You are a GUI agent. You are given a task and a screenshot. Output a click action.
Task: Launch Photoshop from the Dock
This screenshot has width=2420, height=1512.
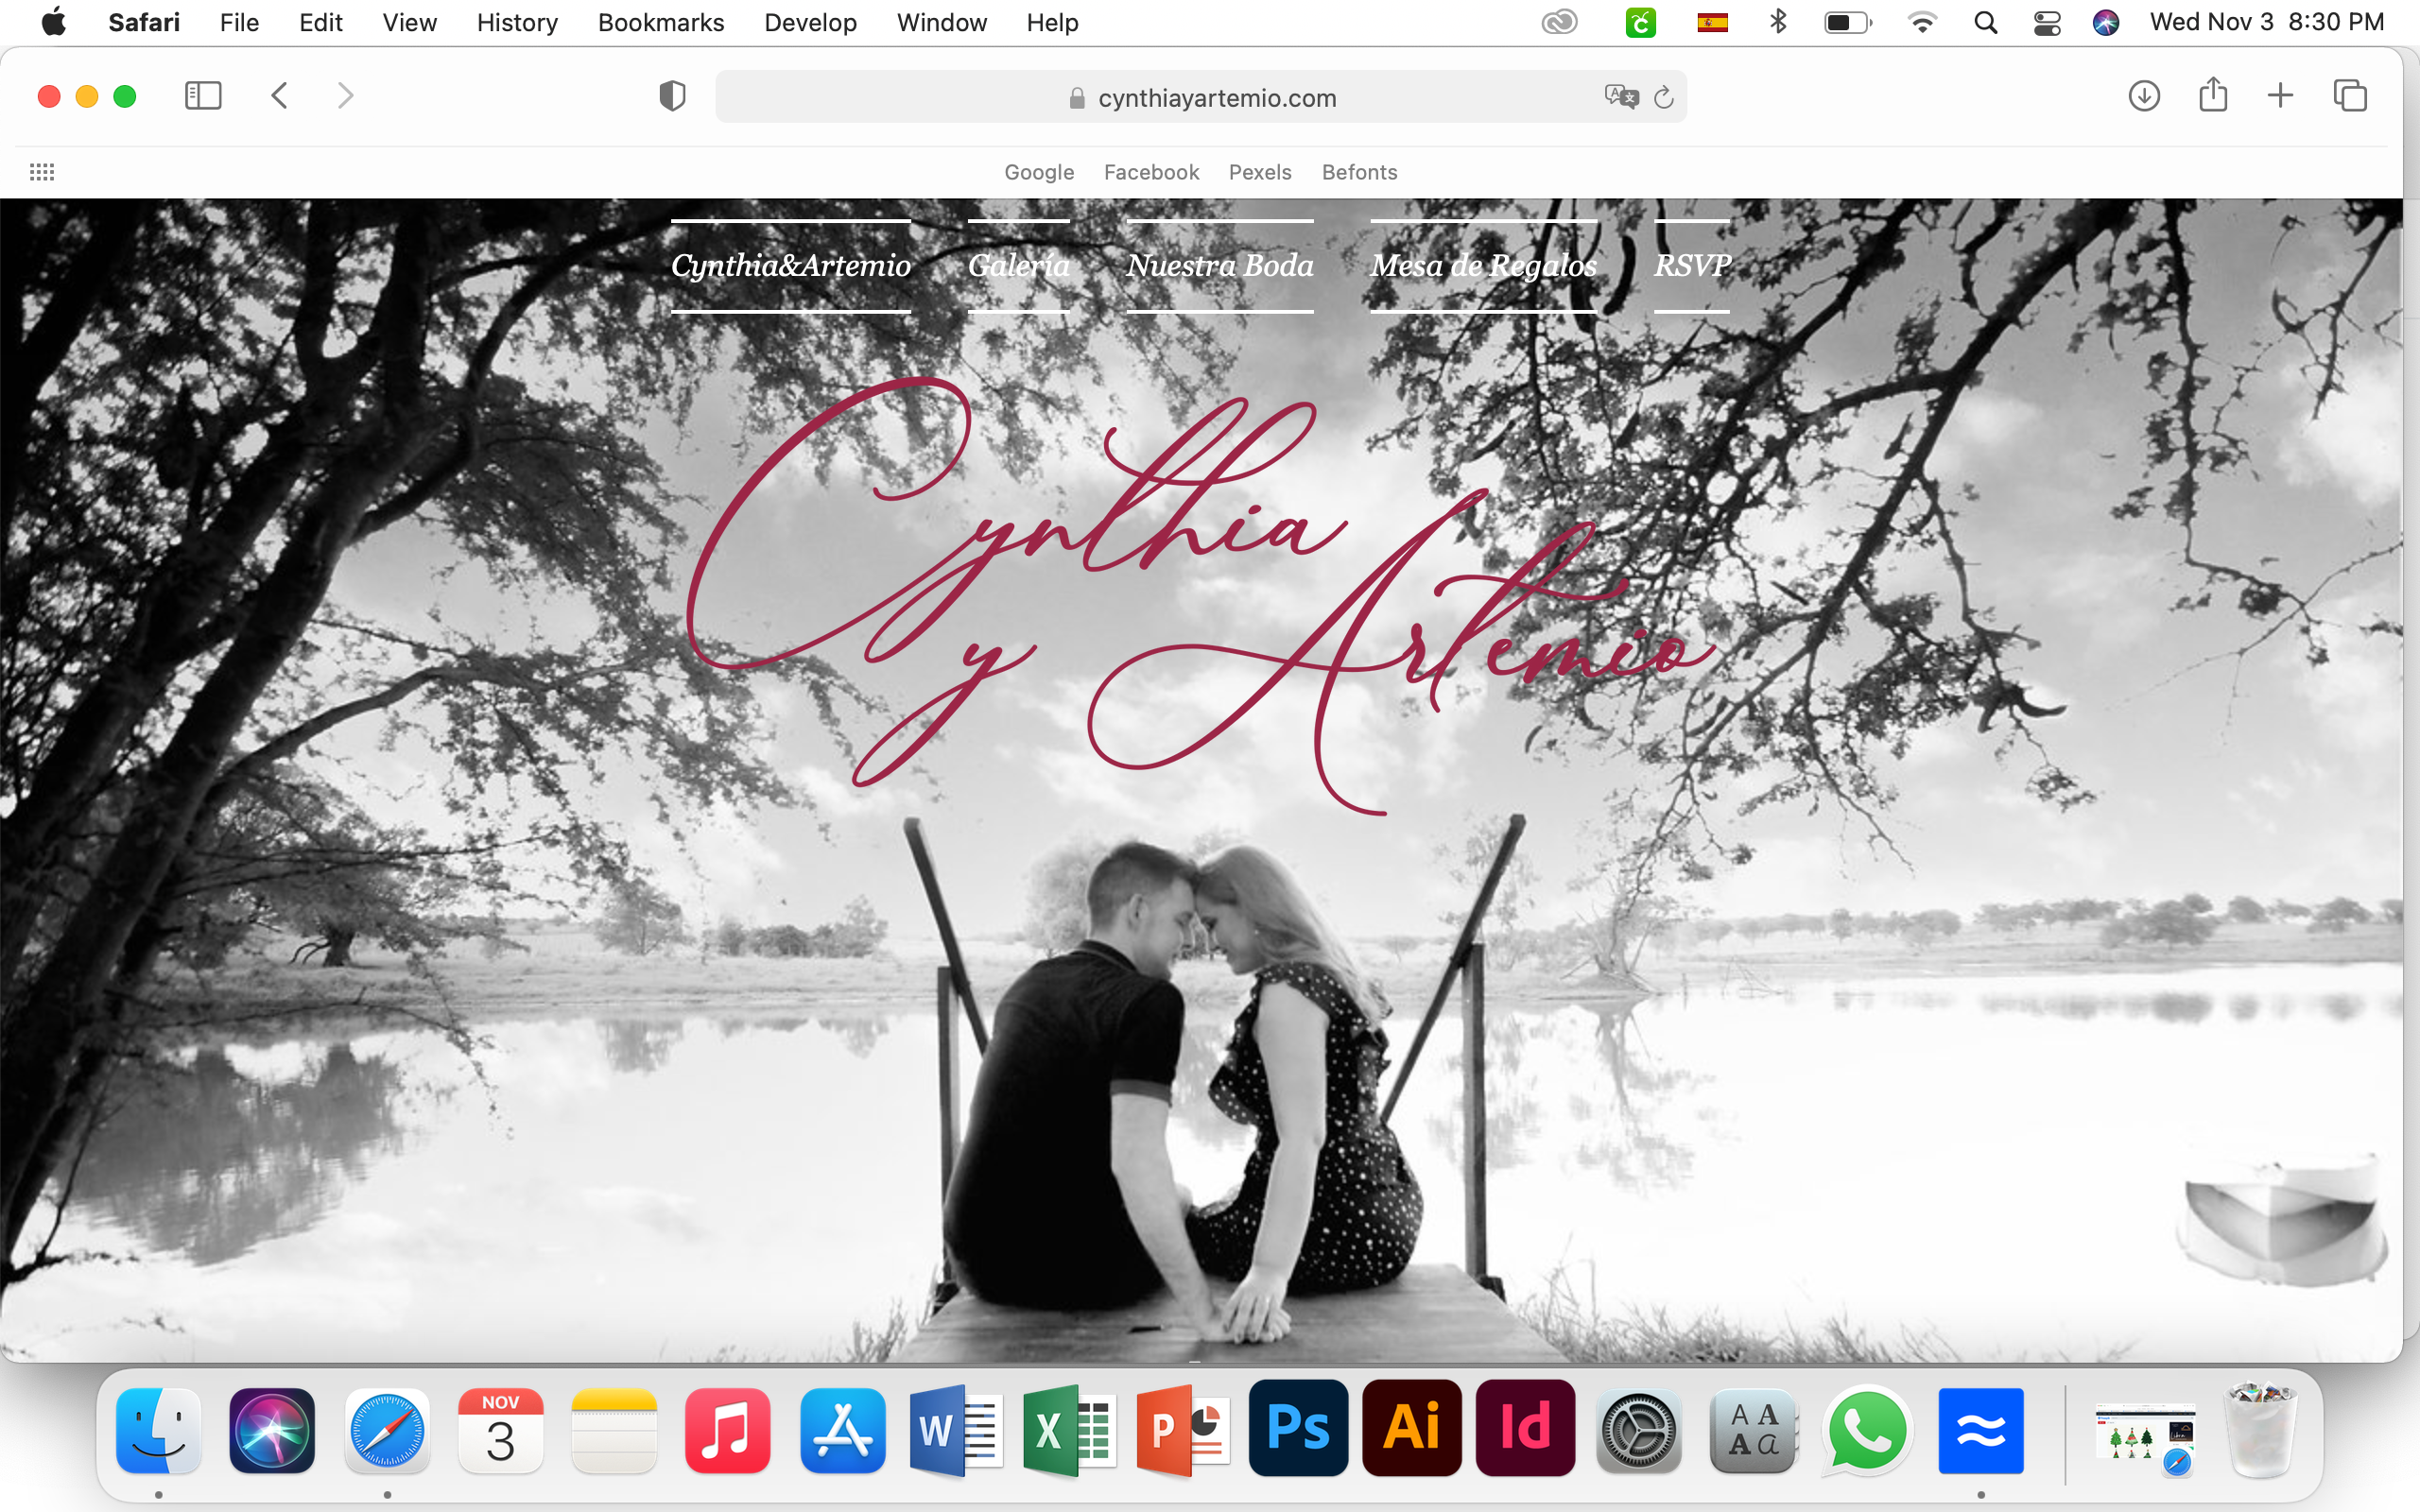(1297, 1430)
